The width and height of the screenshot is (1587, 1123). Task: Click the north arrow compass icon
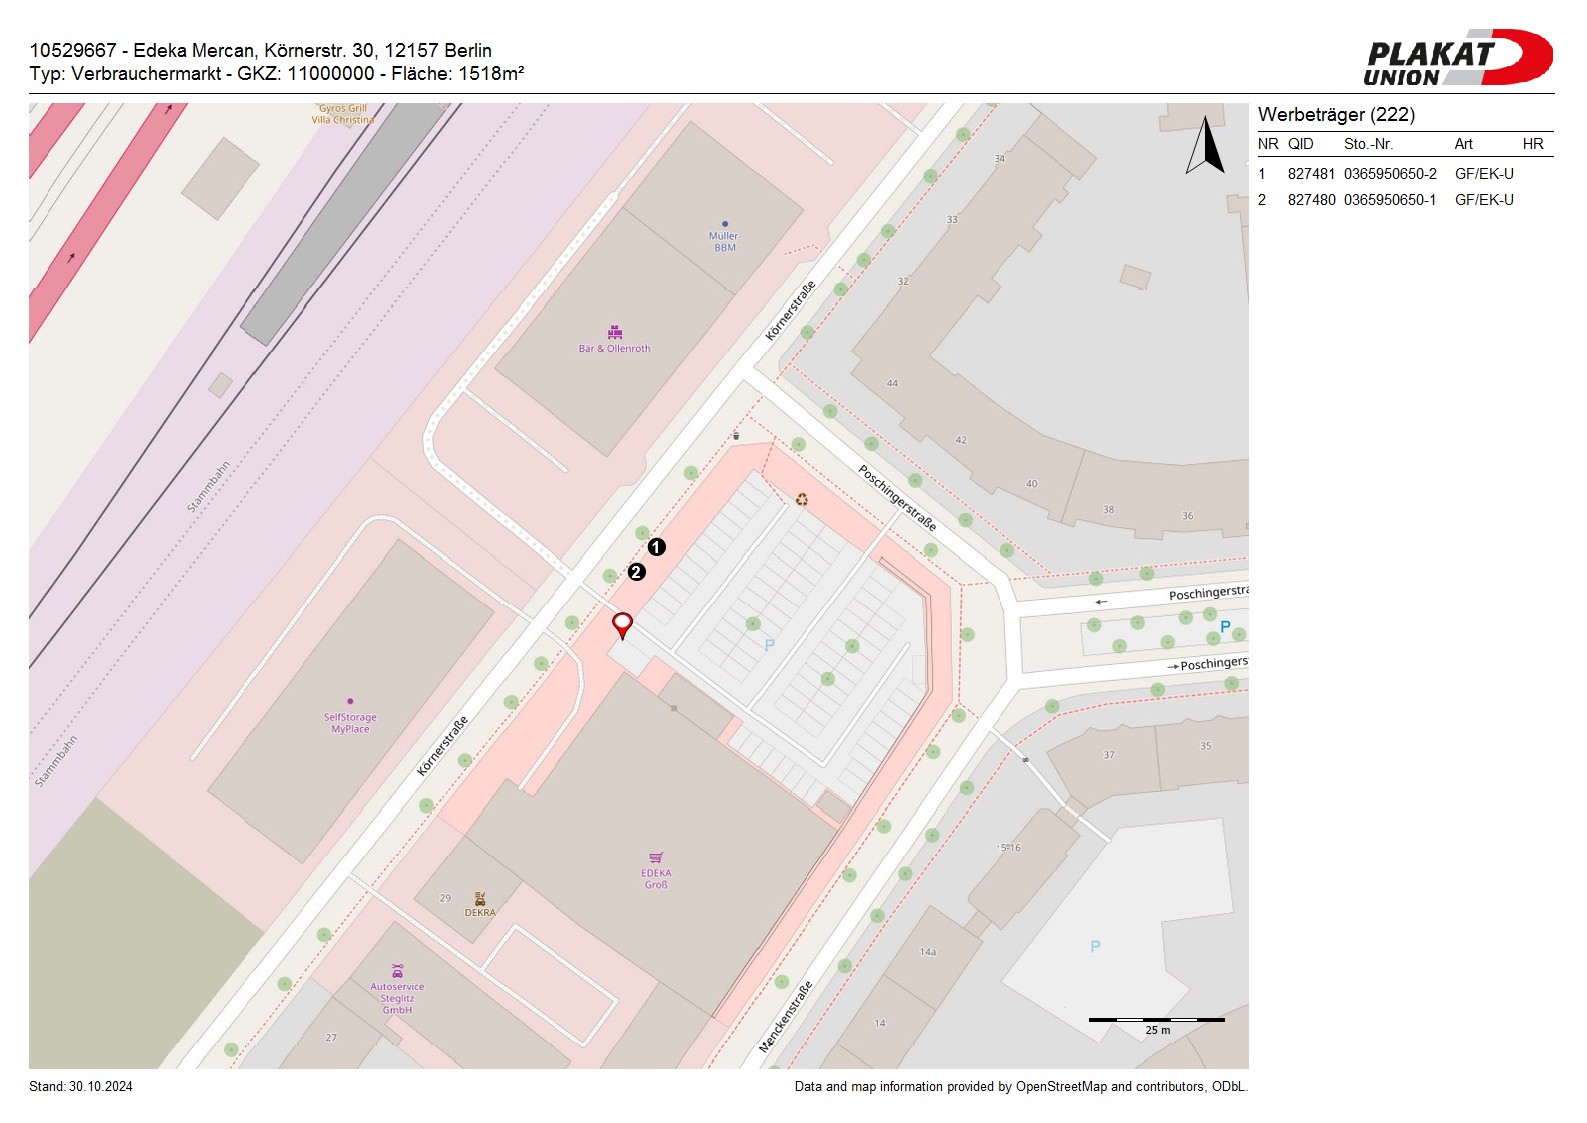point(1206,146)
